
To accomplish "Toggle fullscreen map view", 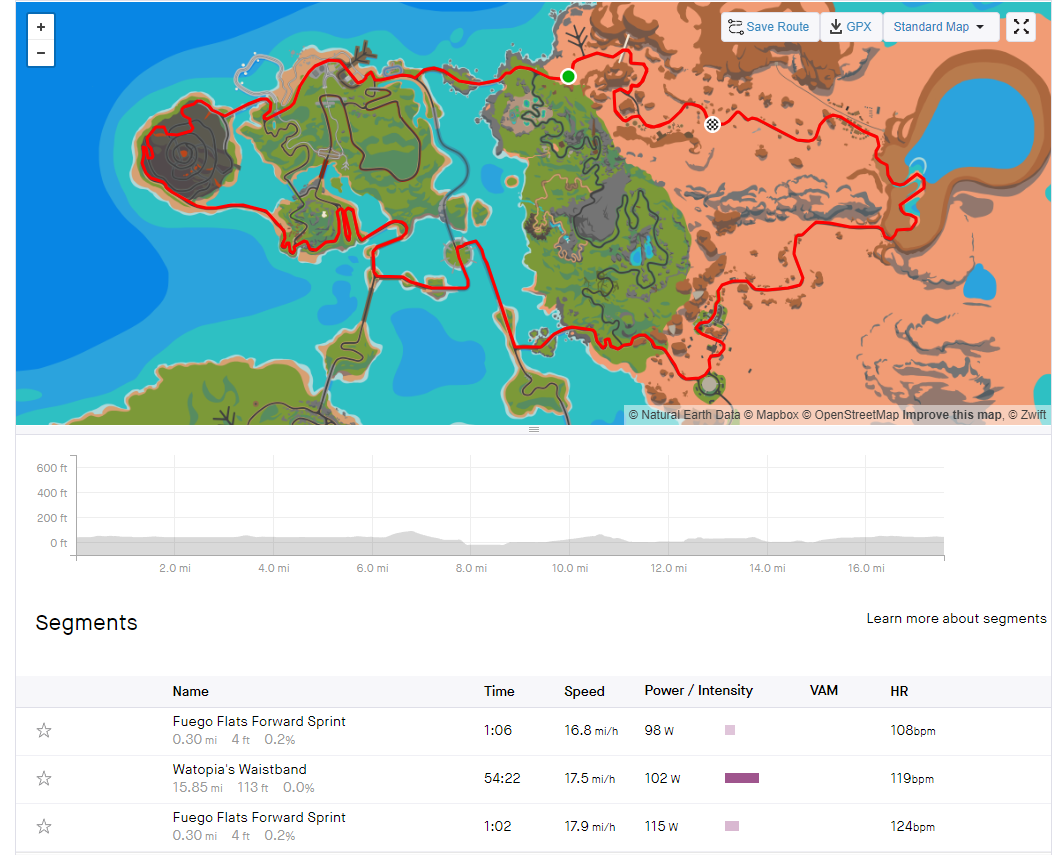I will coord(1021,27).
